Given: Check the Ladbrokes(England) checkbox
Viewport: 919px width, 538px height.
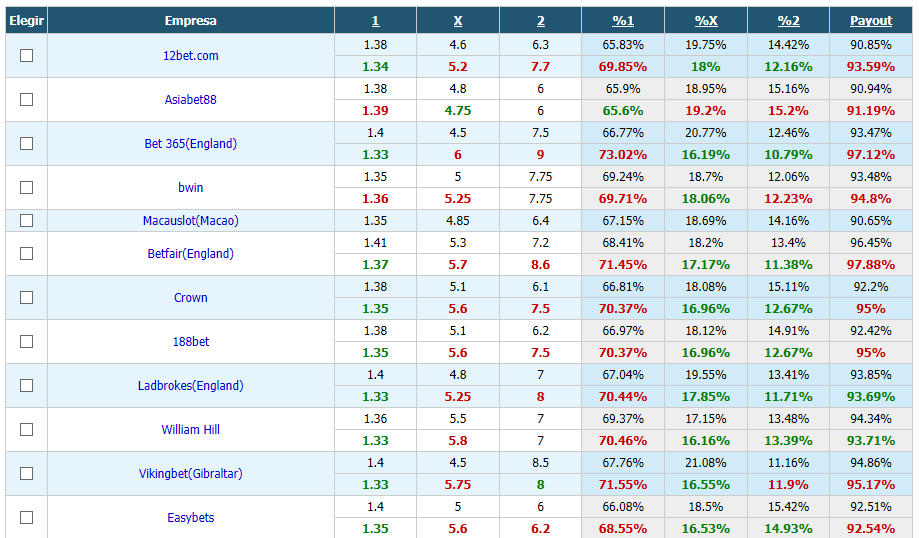Looking at the screenshot, I should coord(26,386).
